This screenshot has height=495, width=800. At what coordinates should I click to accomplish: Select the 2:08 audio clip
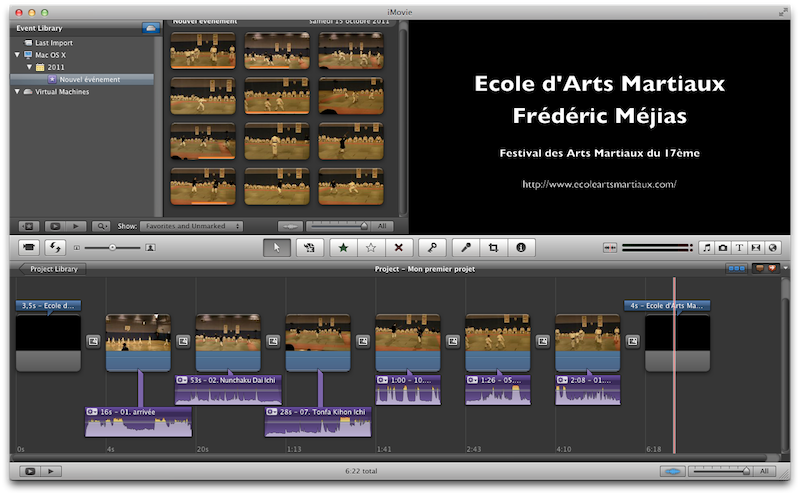(588, 390)
